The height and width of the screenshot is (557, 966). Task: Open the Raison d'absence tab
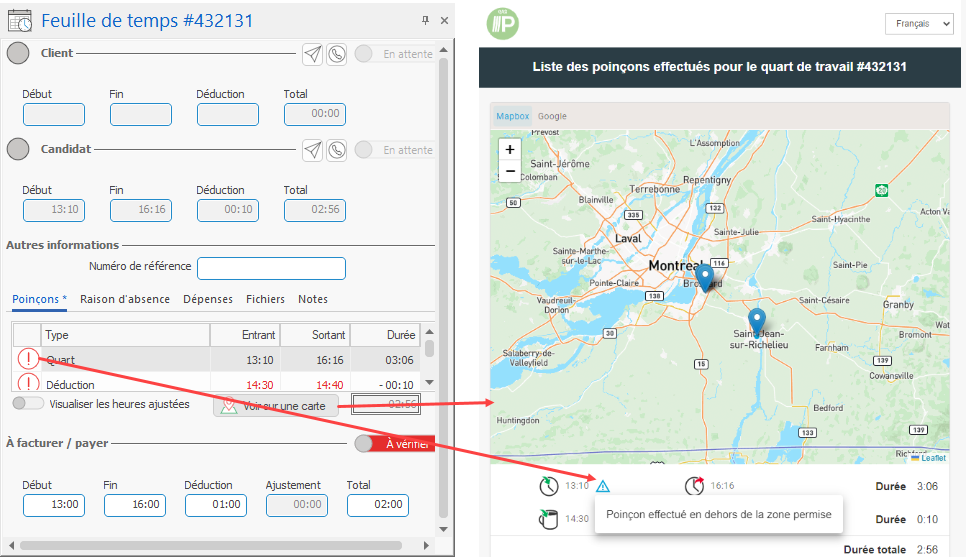pyautogui.click(x=124, y=299)
